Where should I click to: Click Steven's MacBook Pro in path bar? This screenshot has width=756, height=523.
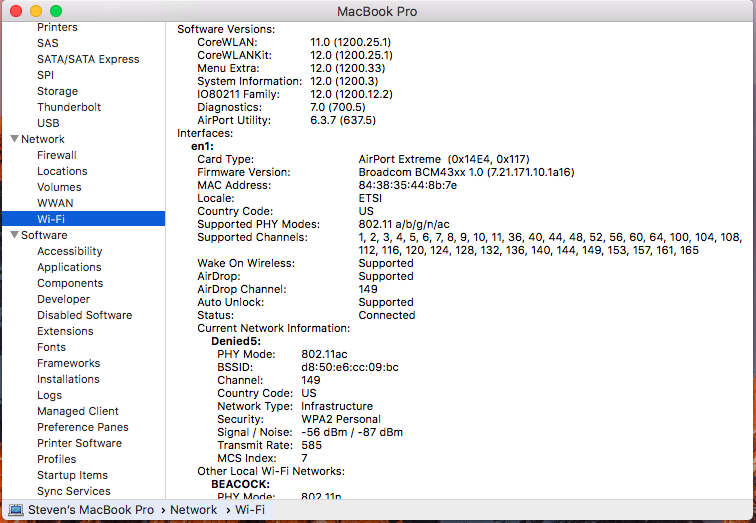91,510
